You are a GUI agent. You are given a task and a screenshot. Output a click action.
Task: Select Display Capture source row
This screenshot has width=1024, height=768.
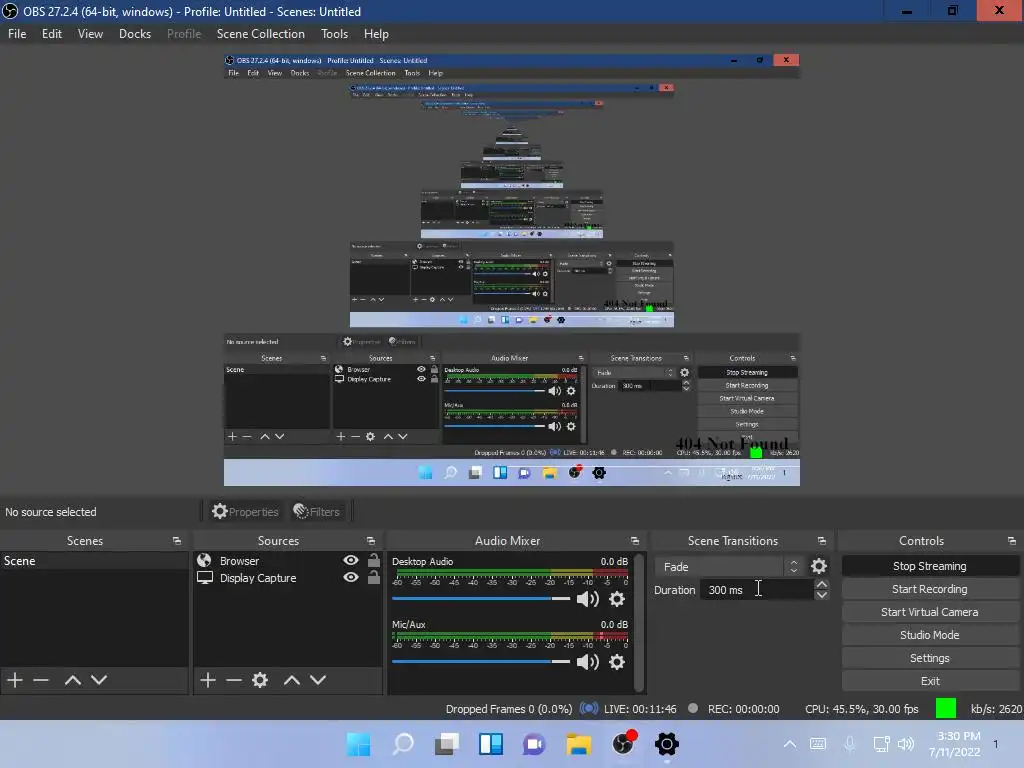pyautogui.click(x=287, y=577)
